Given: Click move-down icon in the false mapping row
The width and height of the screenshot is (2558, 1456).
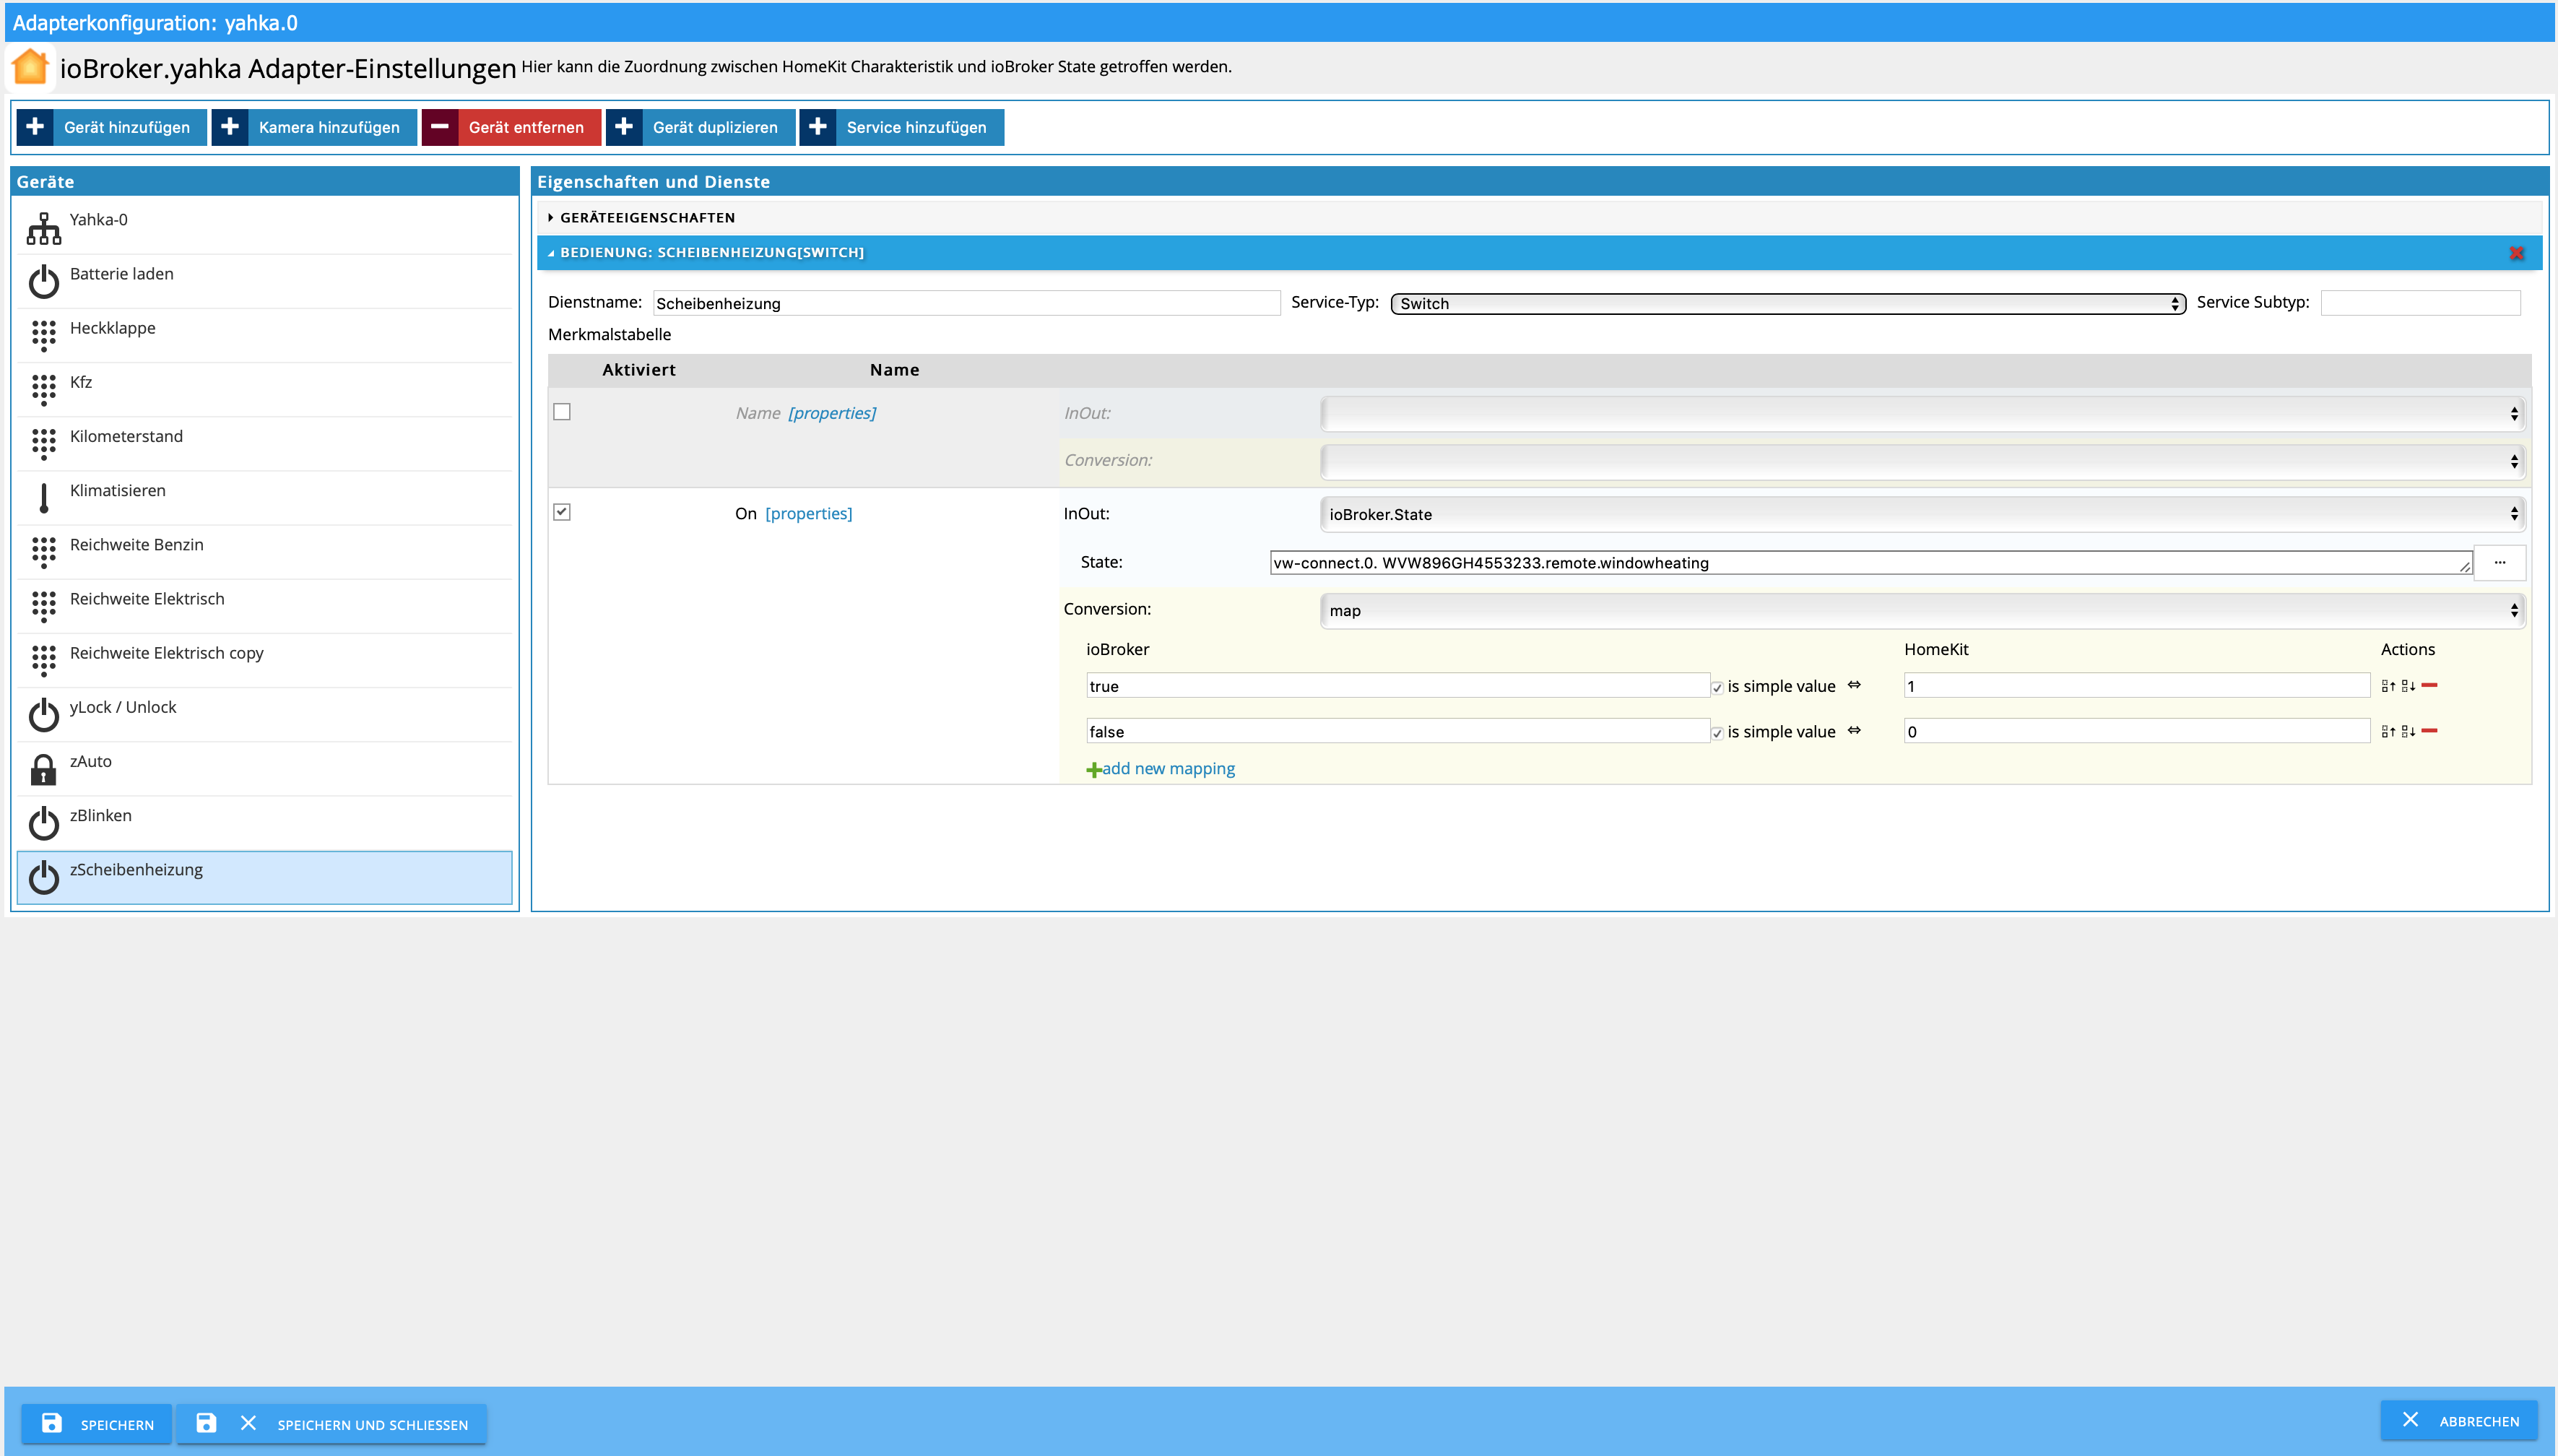Looking at the screenshot, I should [2408, 732].
